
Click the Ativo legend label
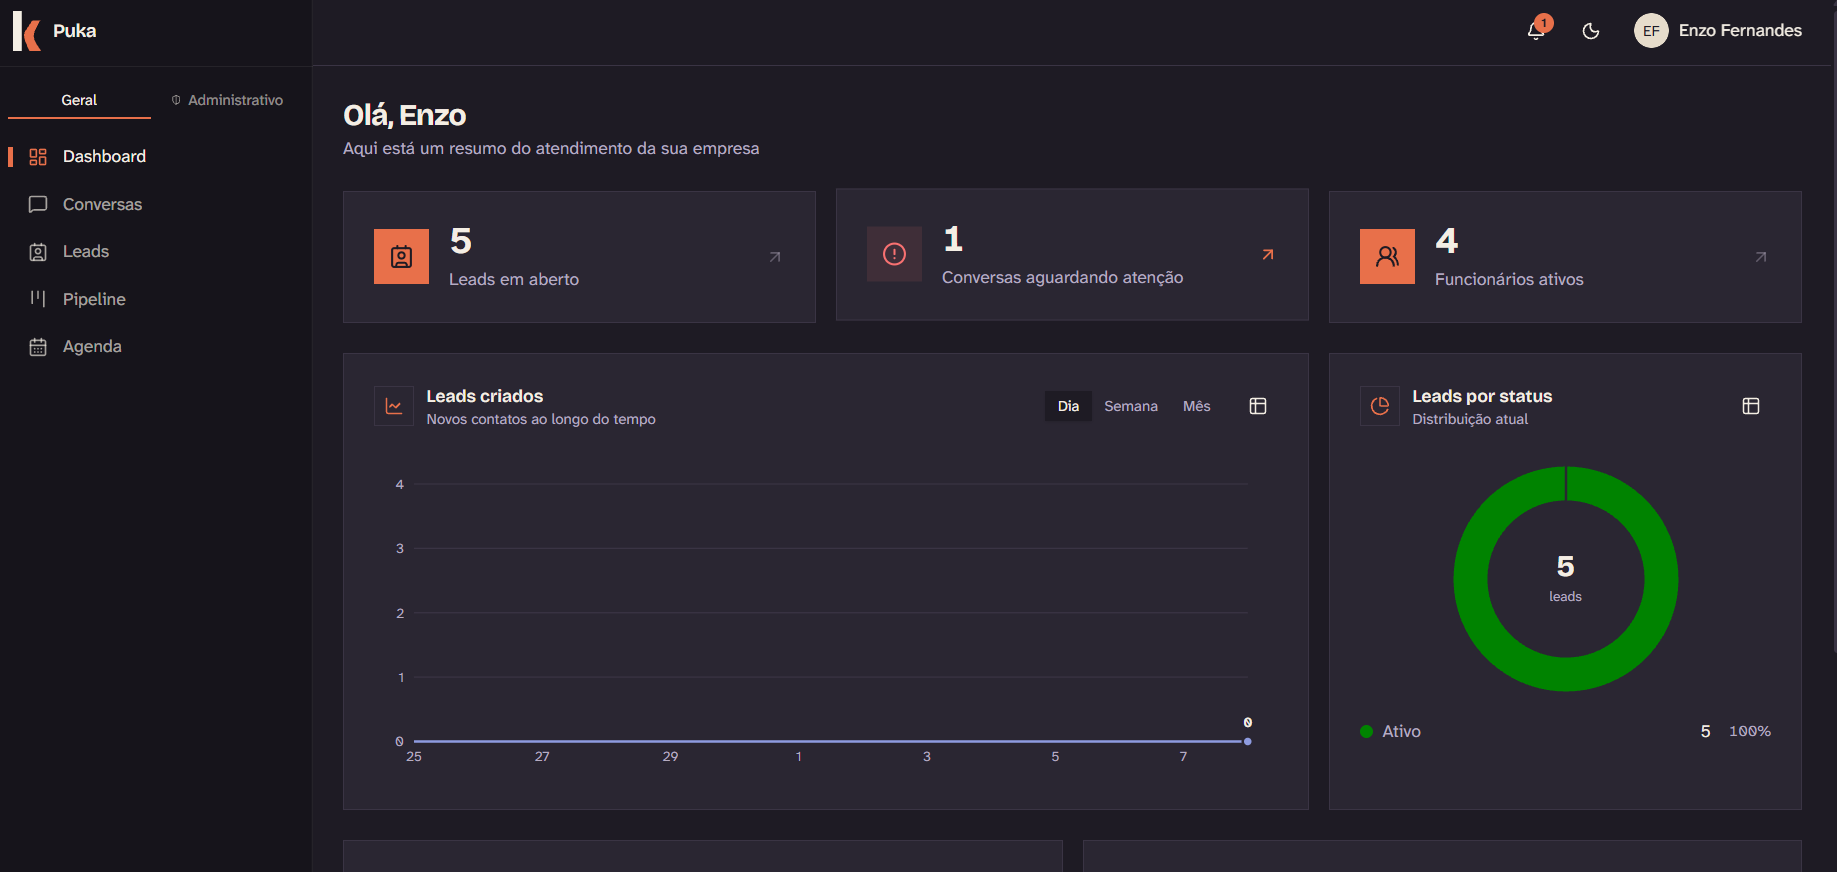pyautogui.click(x=1401, y=732)
